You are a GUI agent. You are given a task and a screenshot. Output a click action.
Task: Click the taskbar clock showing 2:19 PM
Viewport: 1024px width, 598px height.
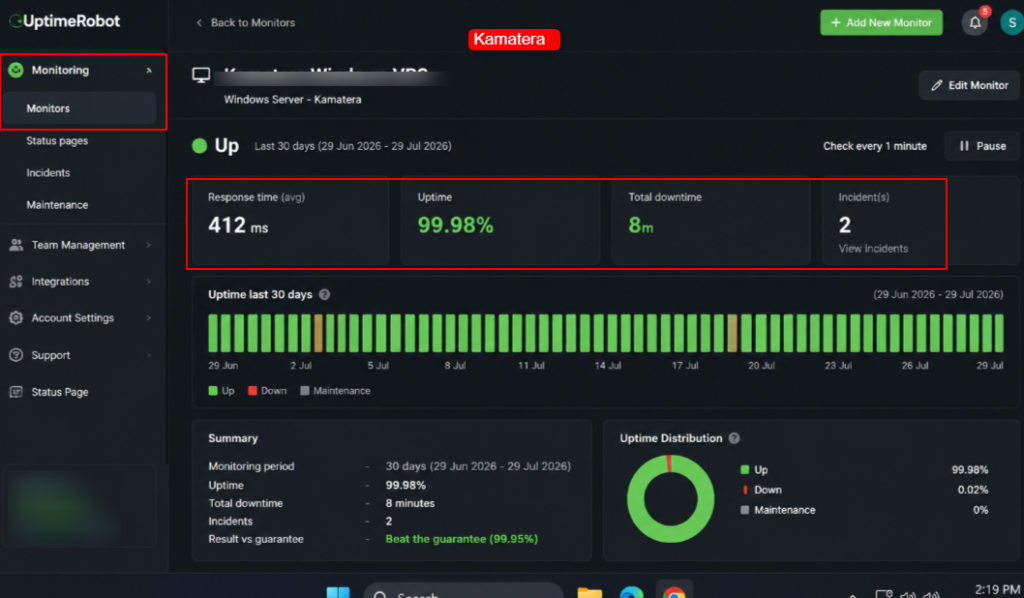click(x=997, y=590)
